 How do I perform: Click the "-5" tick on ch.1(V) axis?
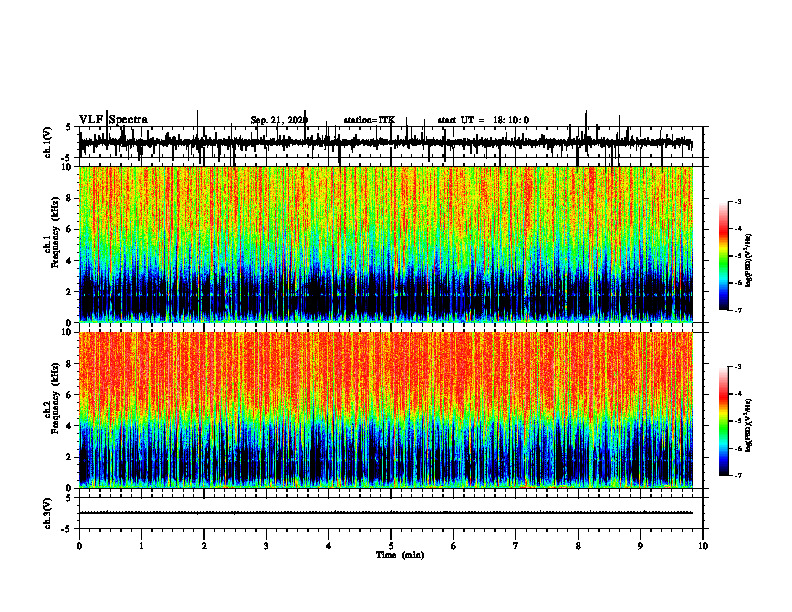68,157
